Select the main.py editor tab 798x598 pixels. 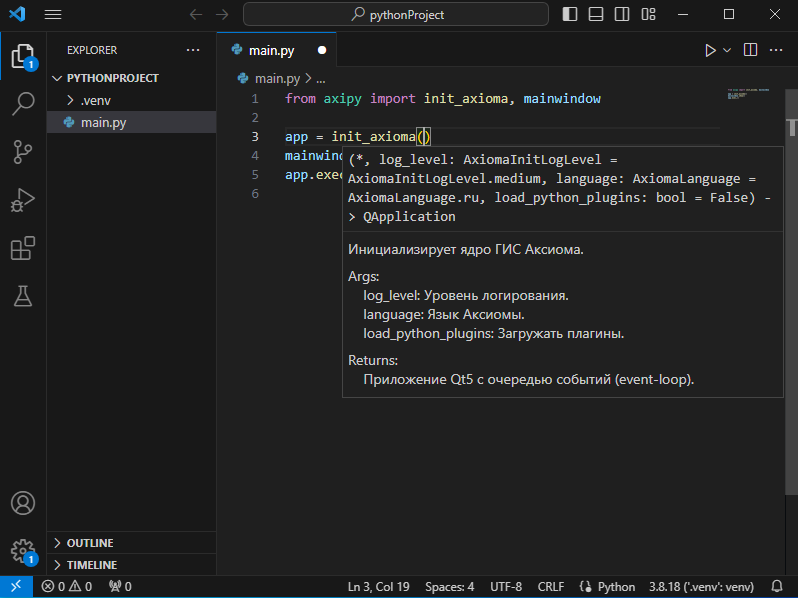272,50
